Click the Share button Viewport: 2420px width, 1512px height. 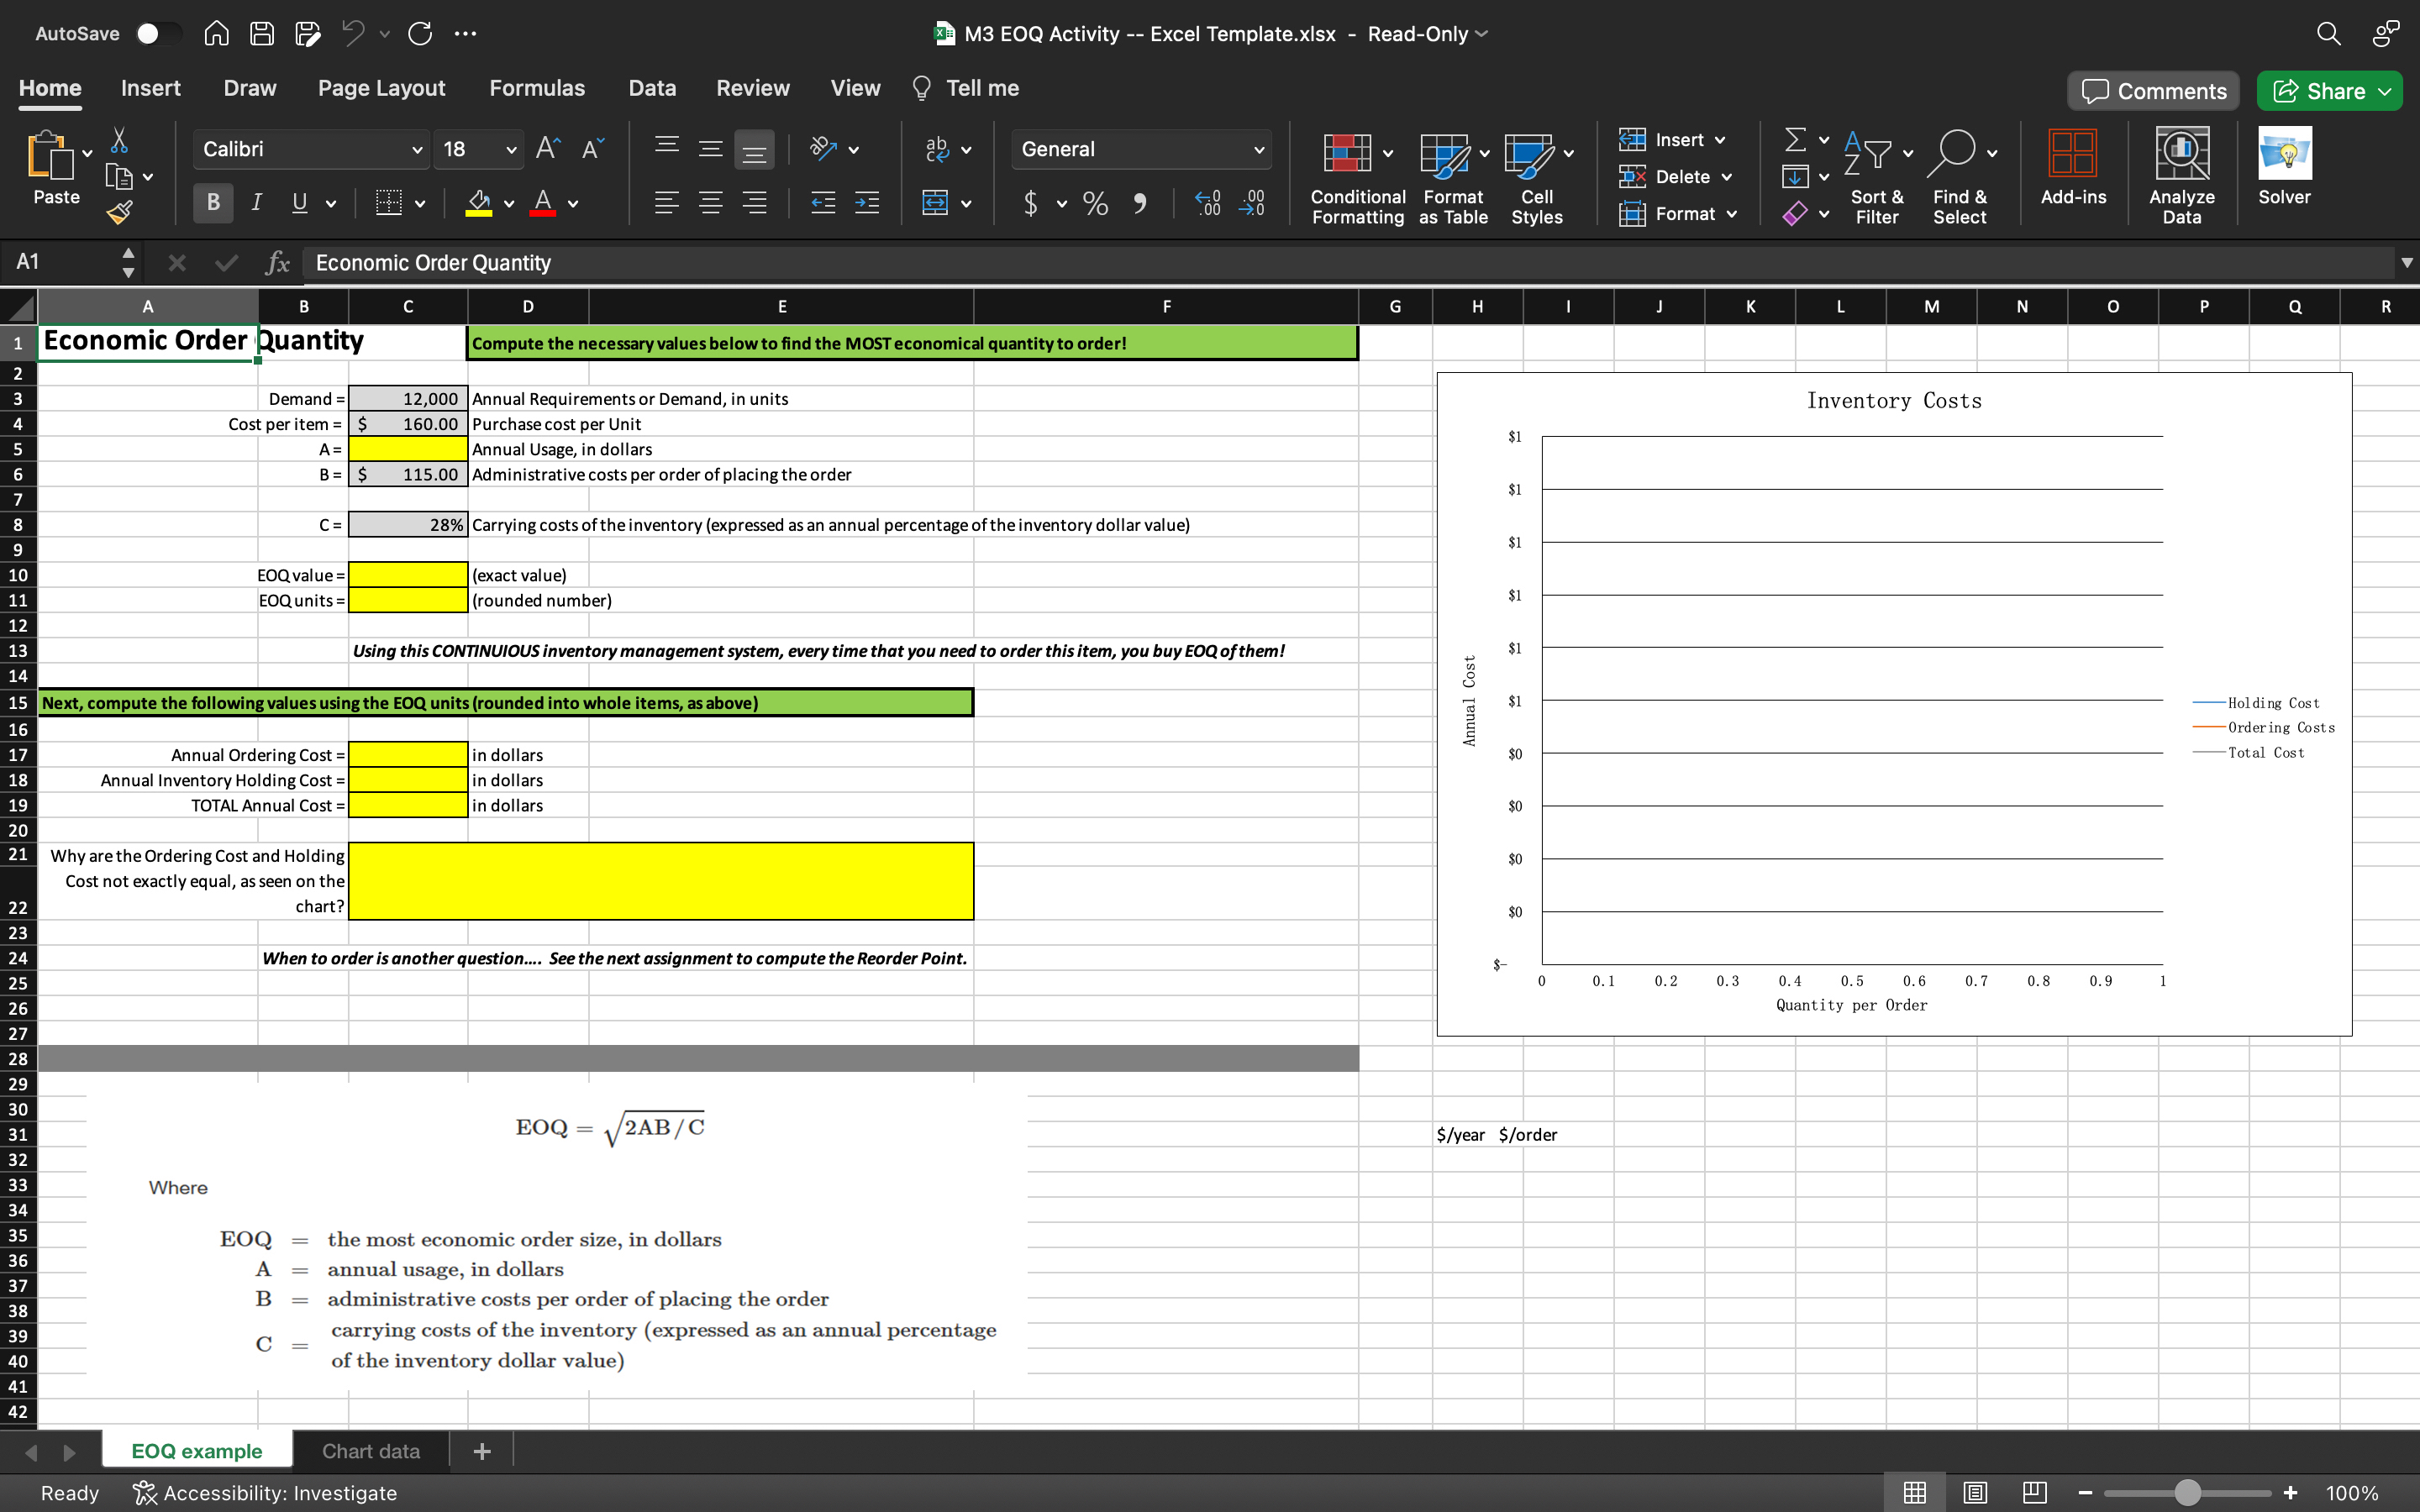coord(2329,90)
